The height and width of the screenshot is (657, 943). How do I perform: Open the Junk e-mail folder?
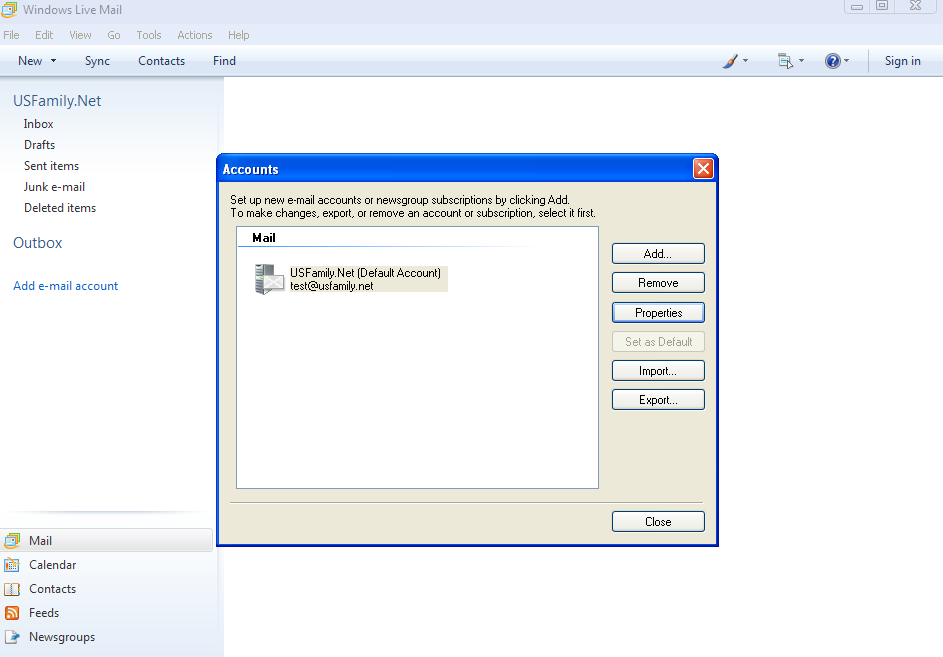point(54,187)
